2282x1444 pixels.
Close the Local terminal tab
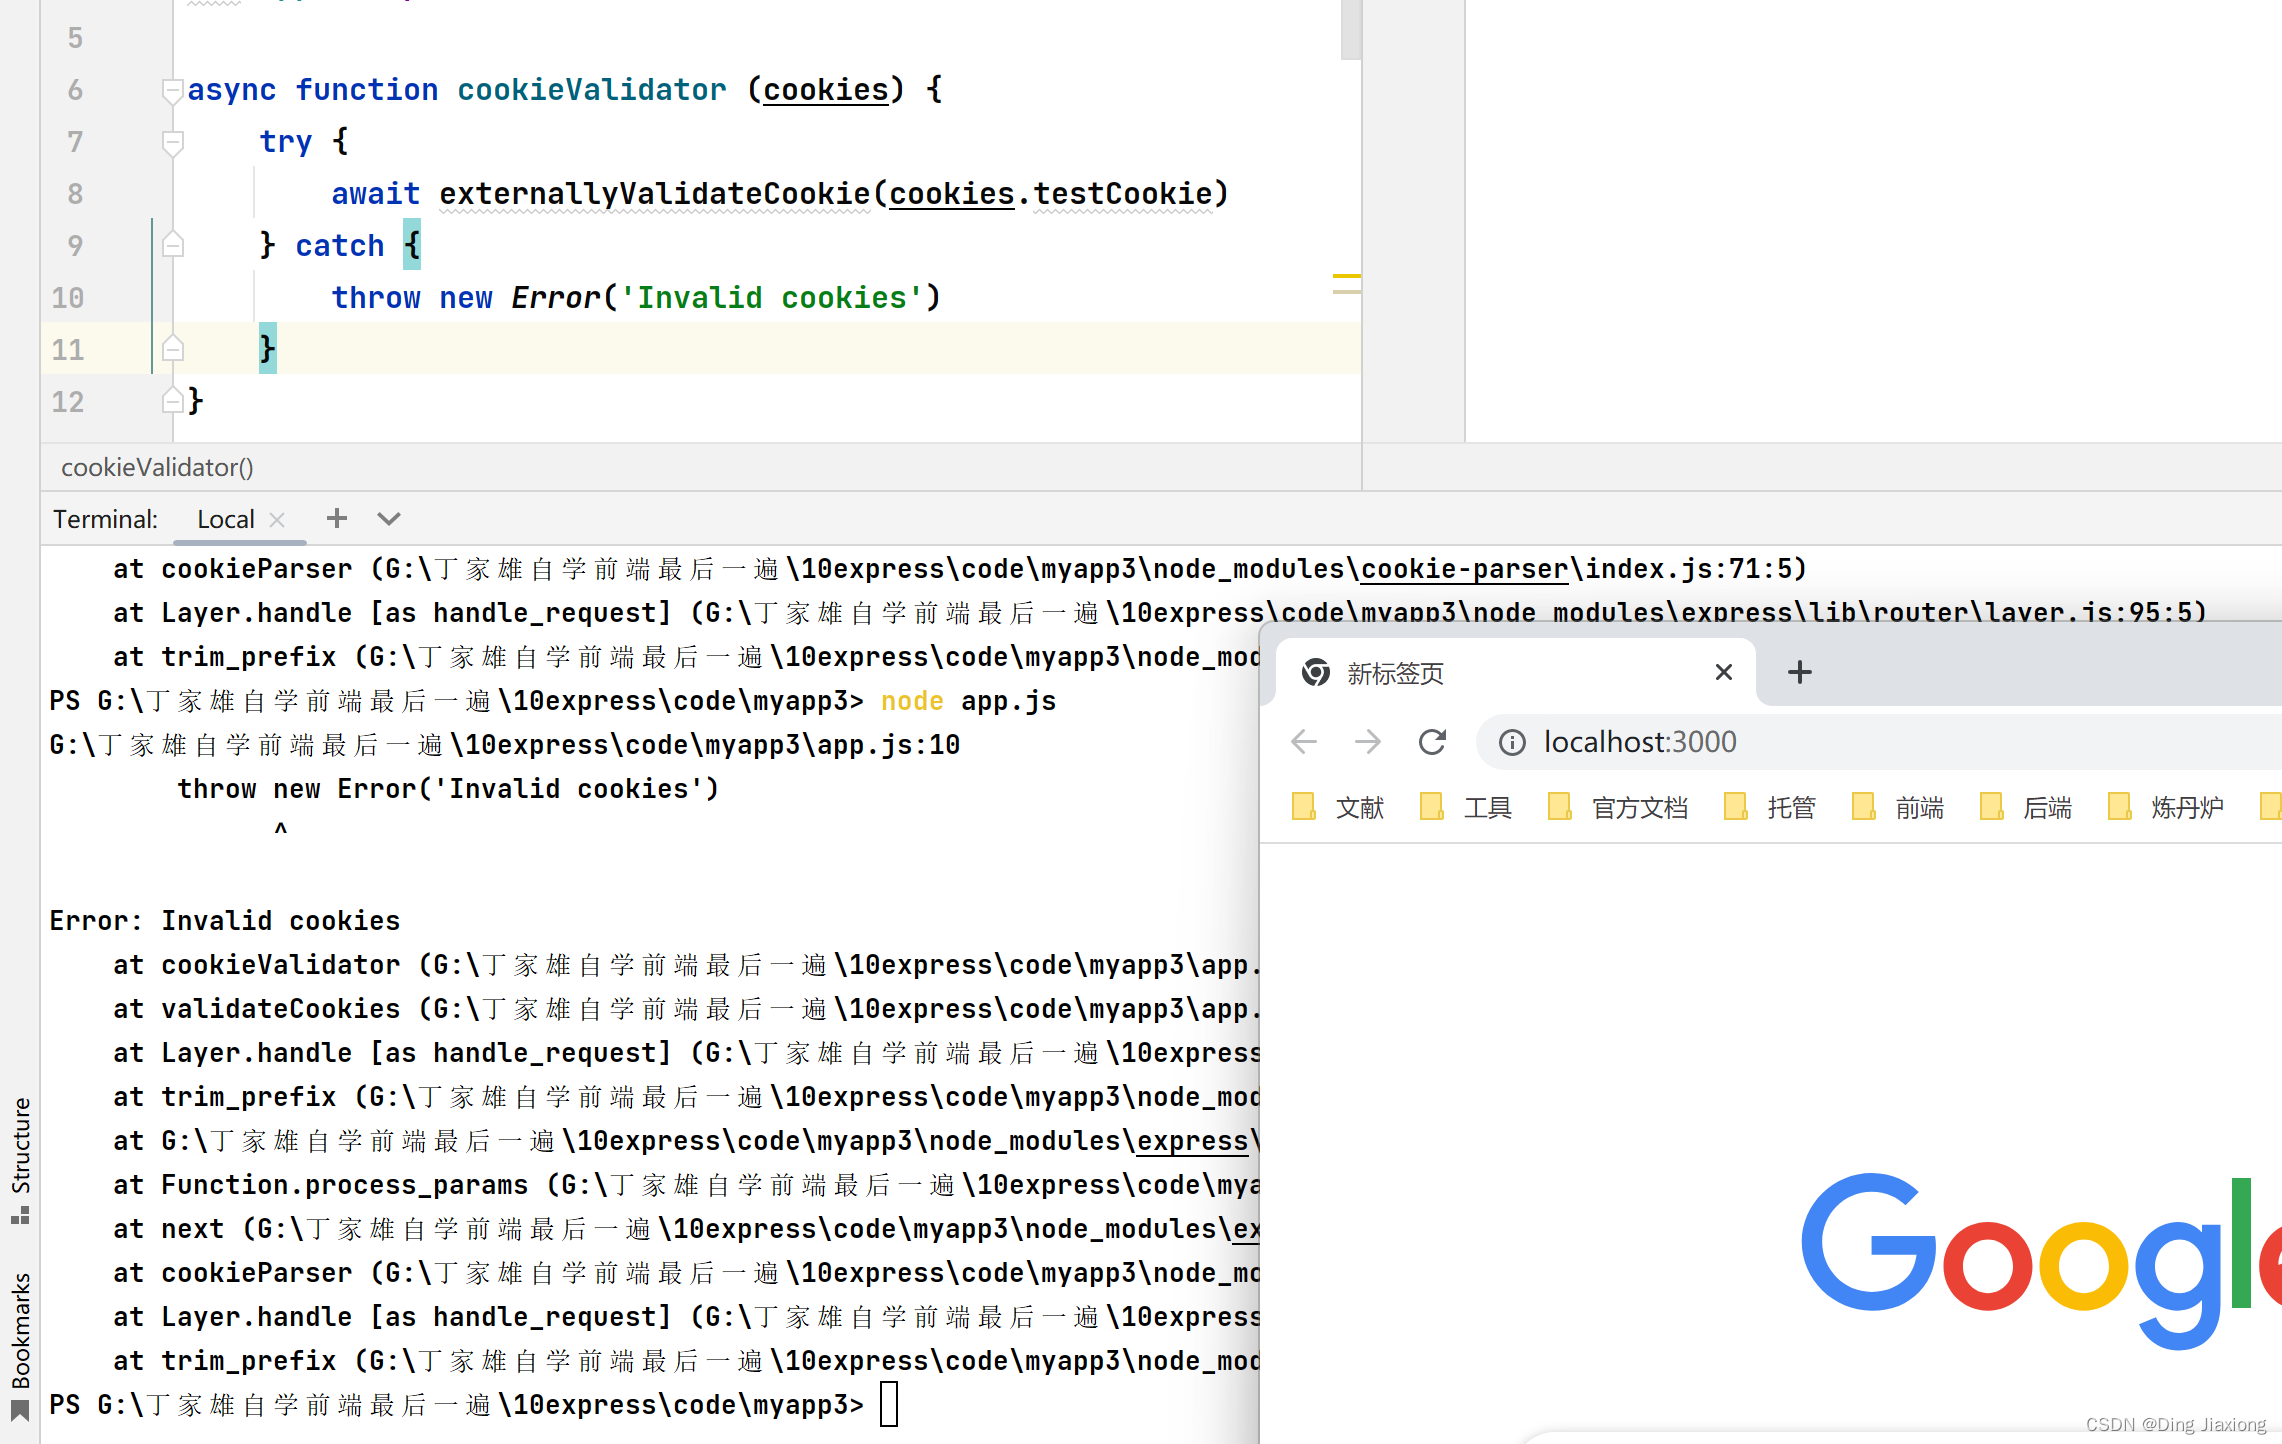tap(278, 519)
